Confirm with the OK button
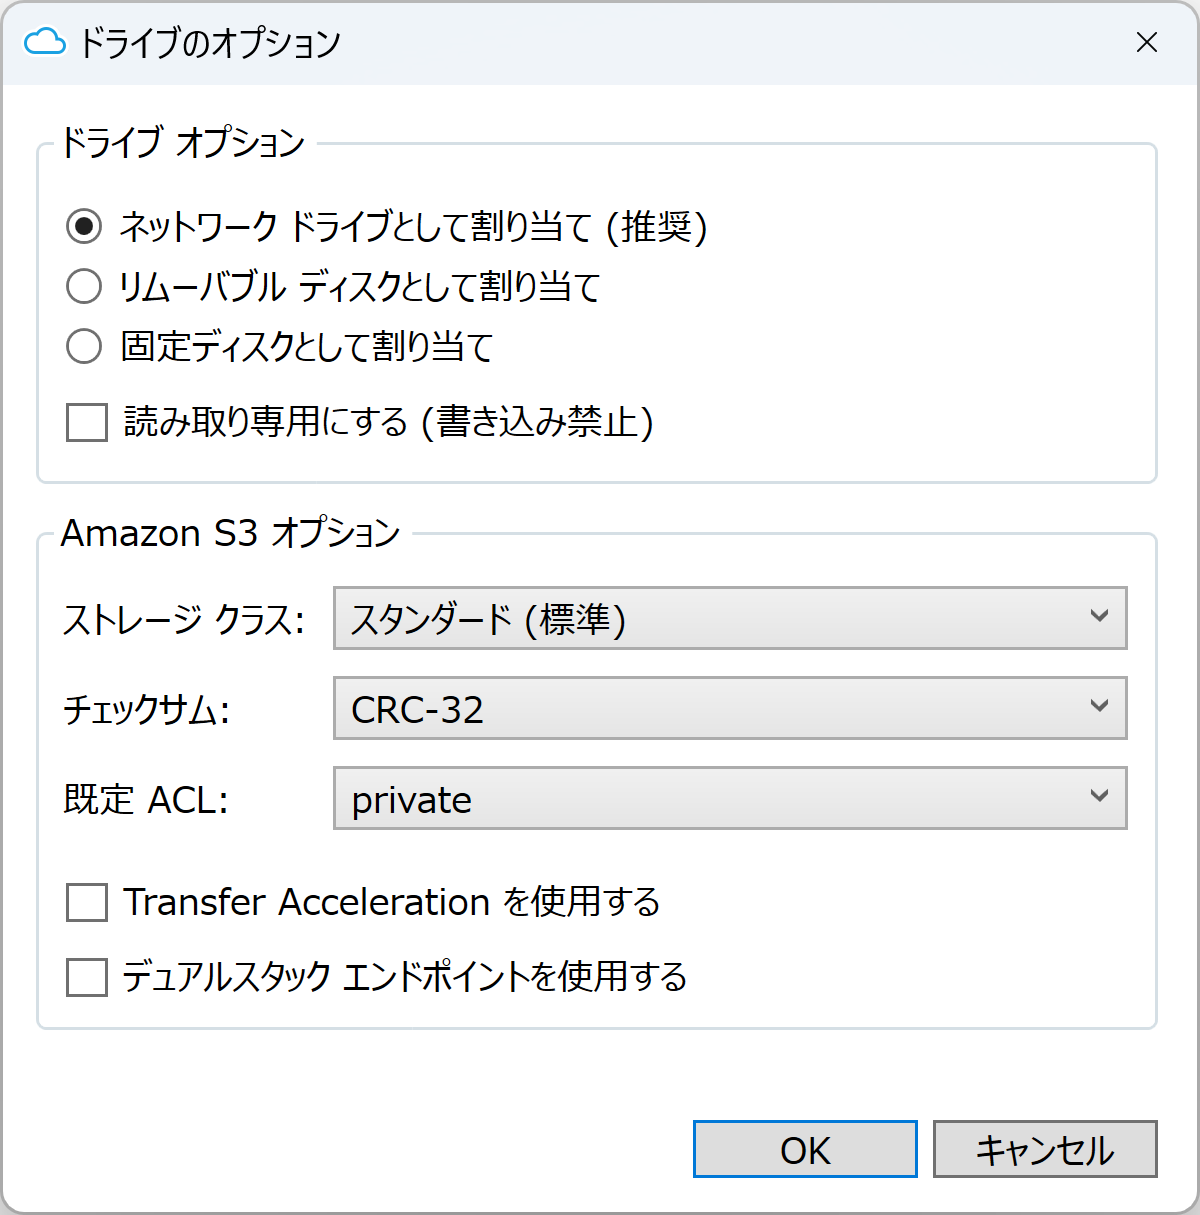 (805, 1149)
